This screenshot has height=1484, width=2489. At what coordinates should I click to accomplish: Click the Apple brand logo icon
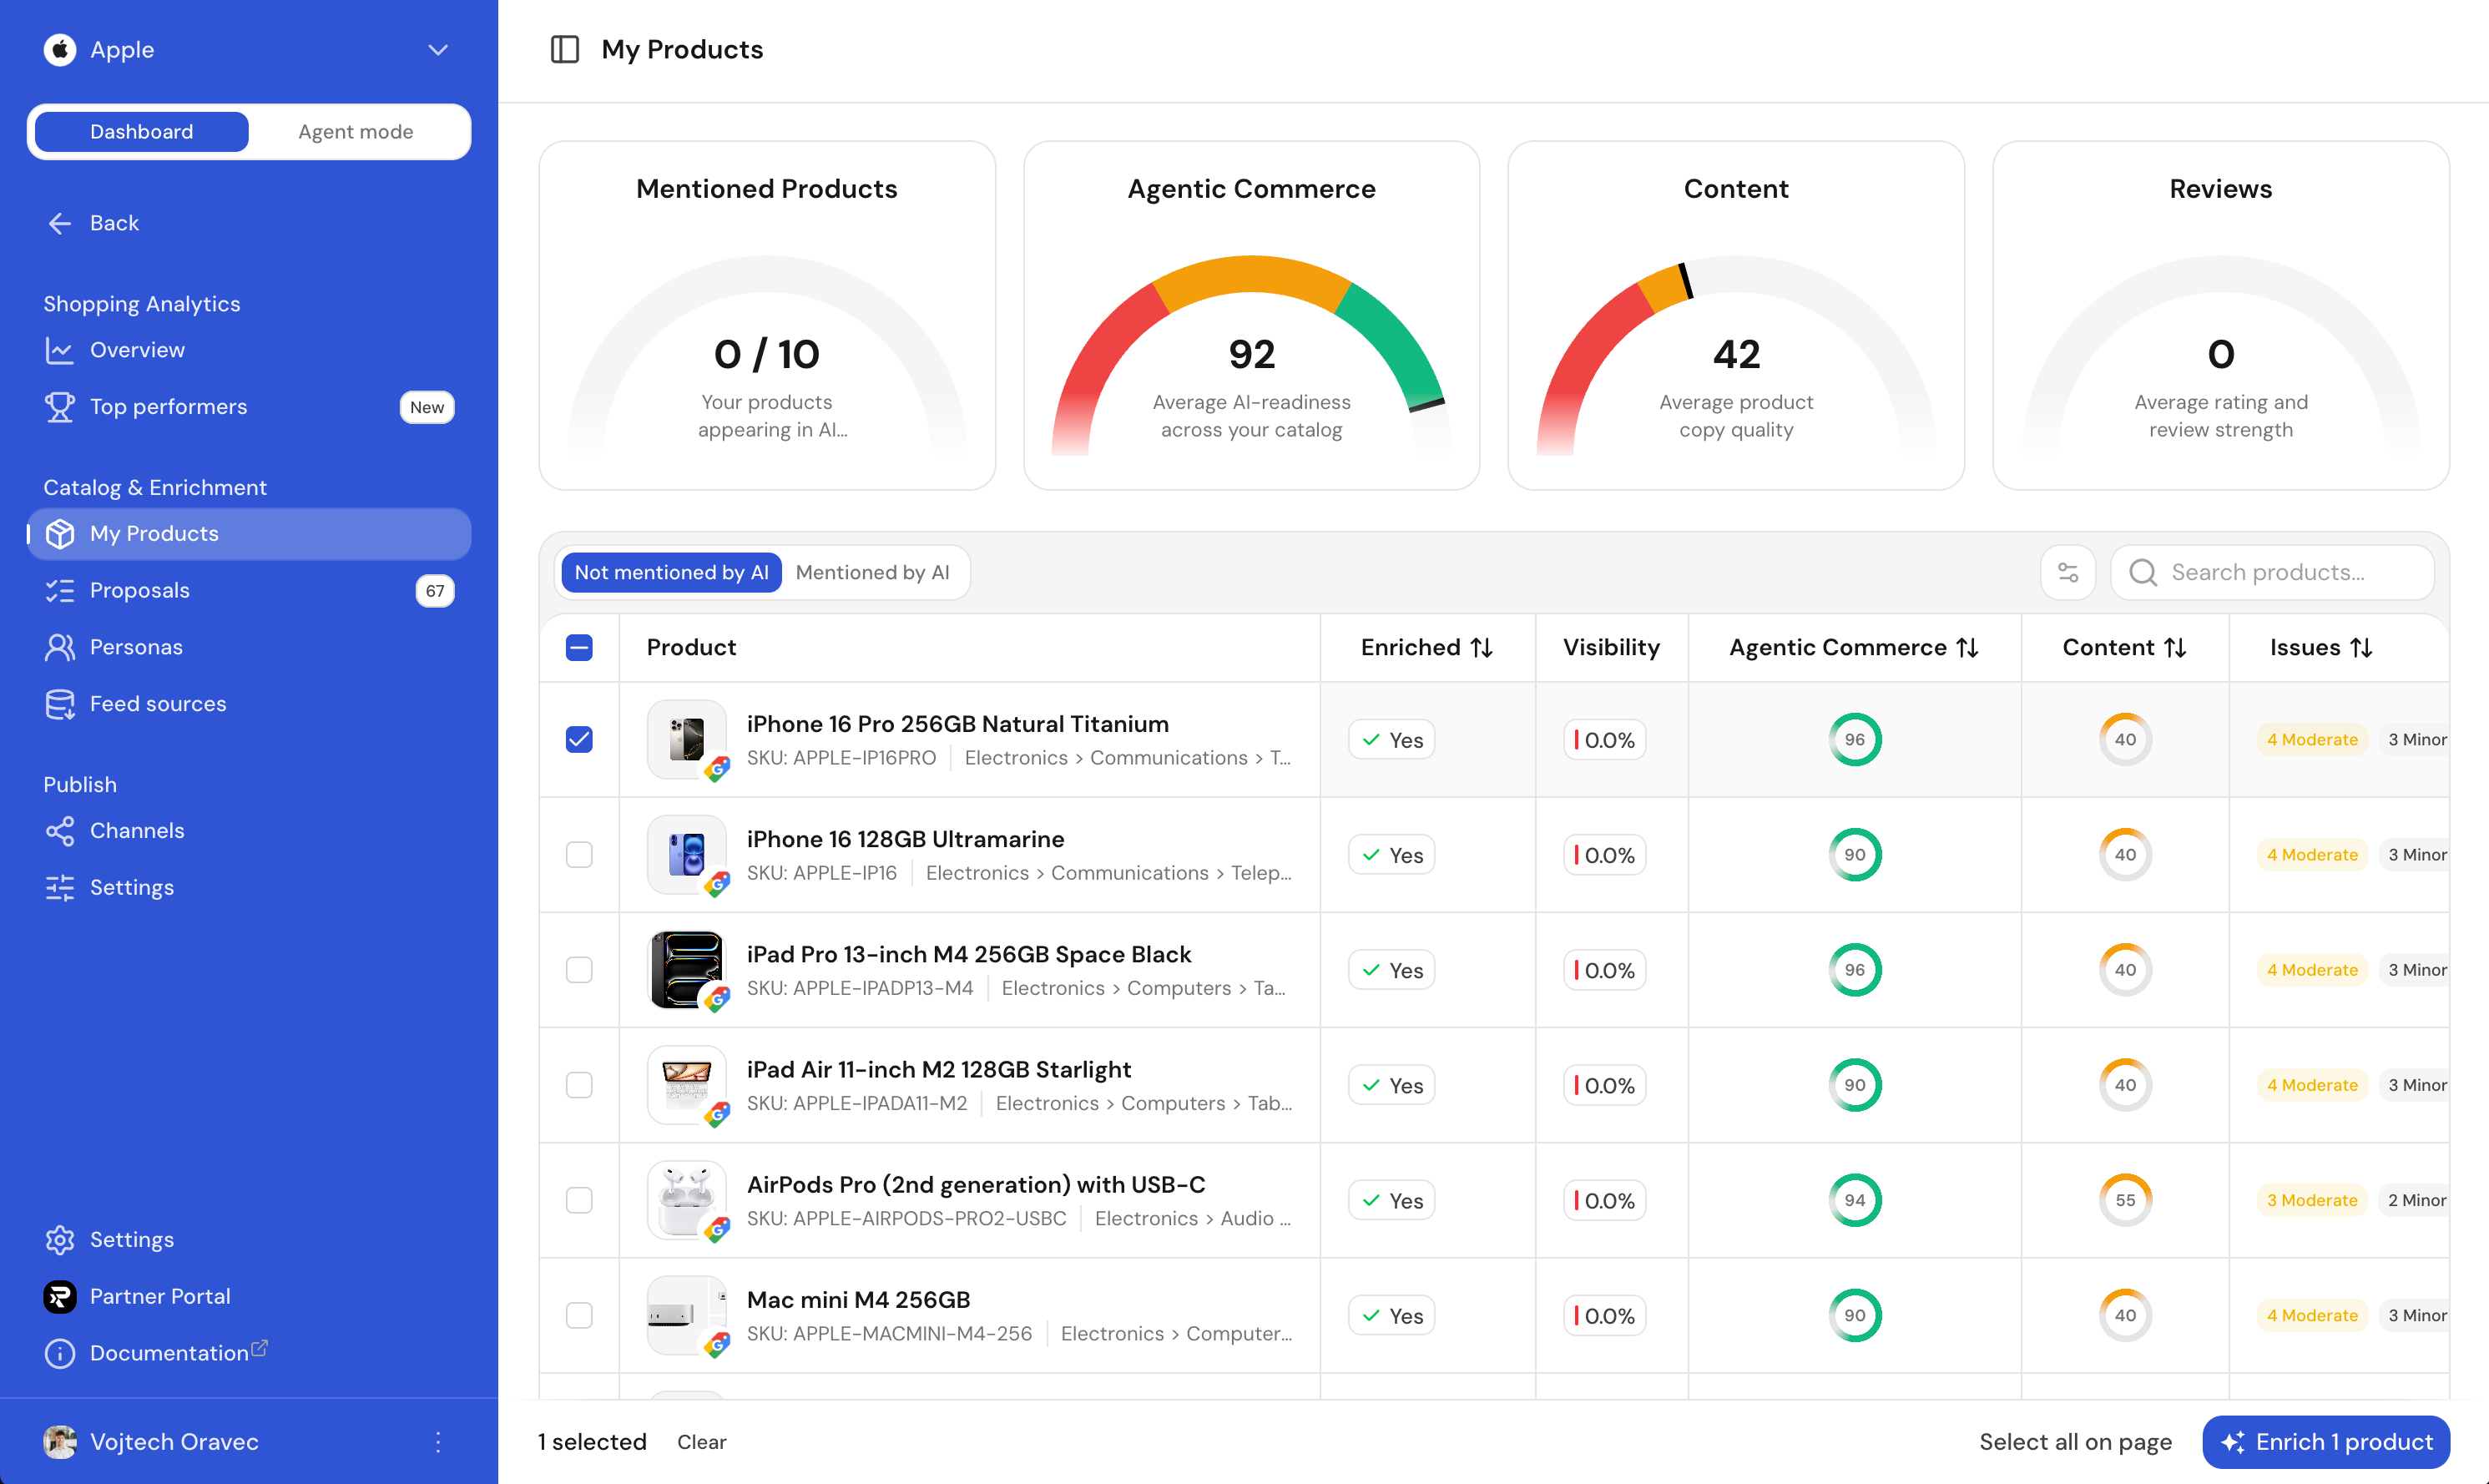click(59, 49)
